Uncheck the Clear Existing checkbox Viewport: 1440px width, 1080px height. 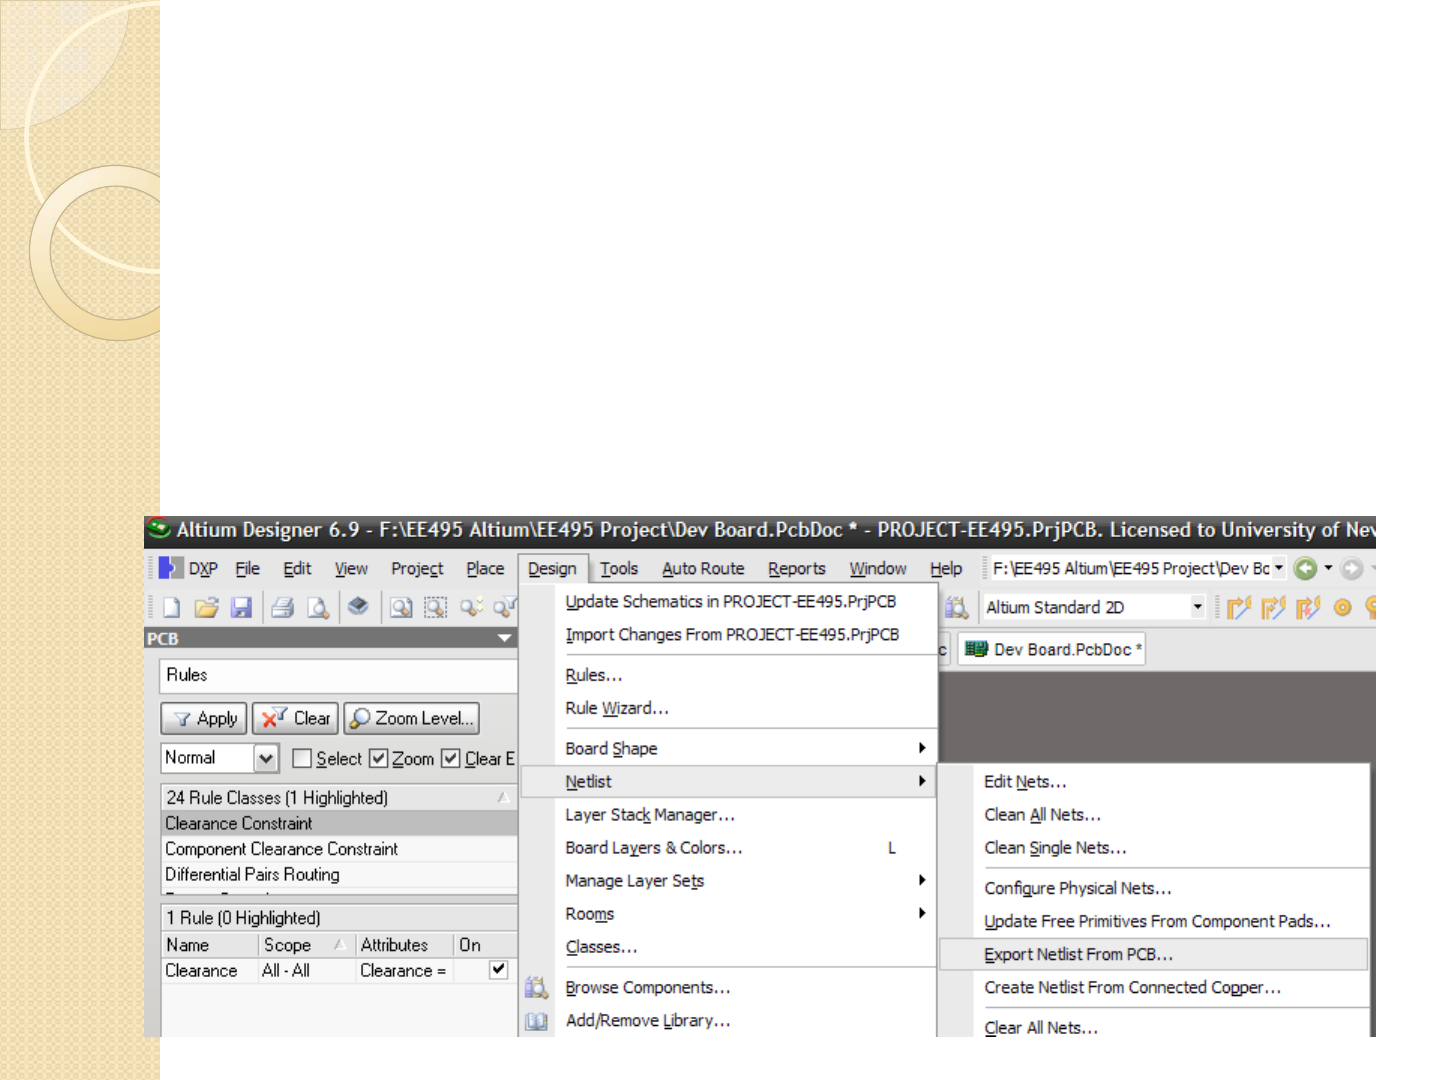[x=451, y=758]
